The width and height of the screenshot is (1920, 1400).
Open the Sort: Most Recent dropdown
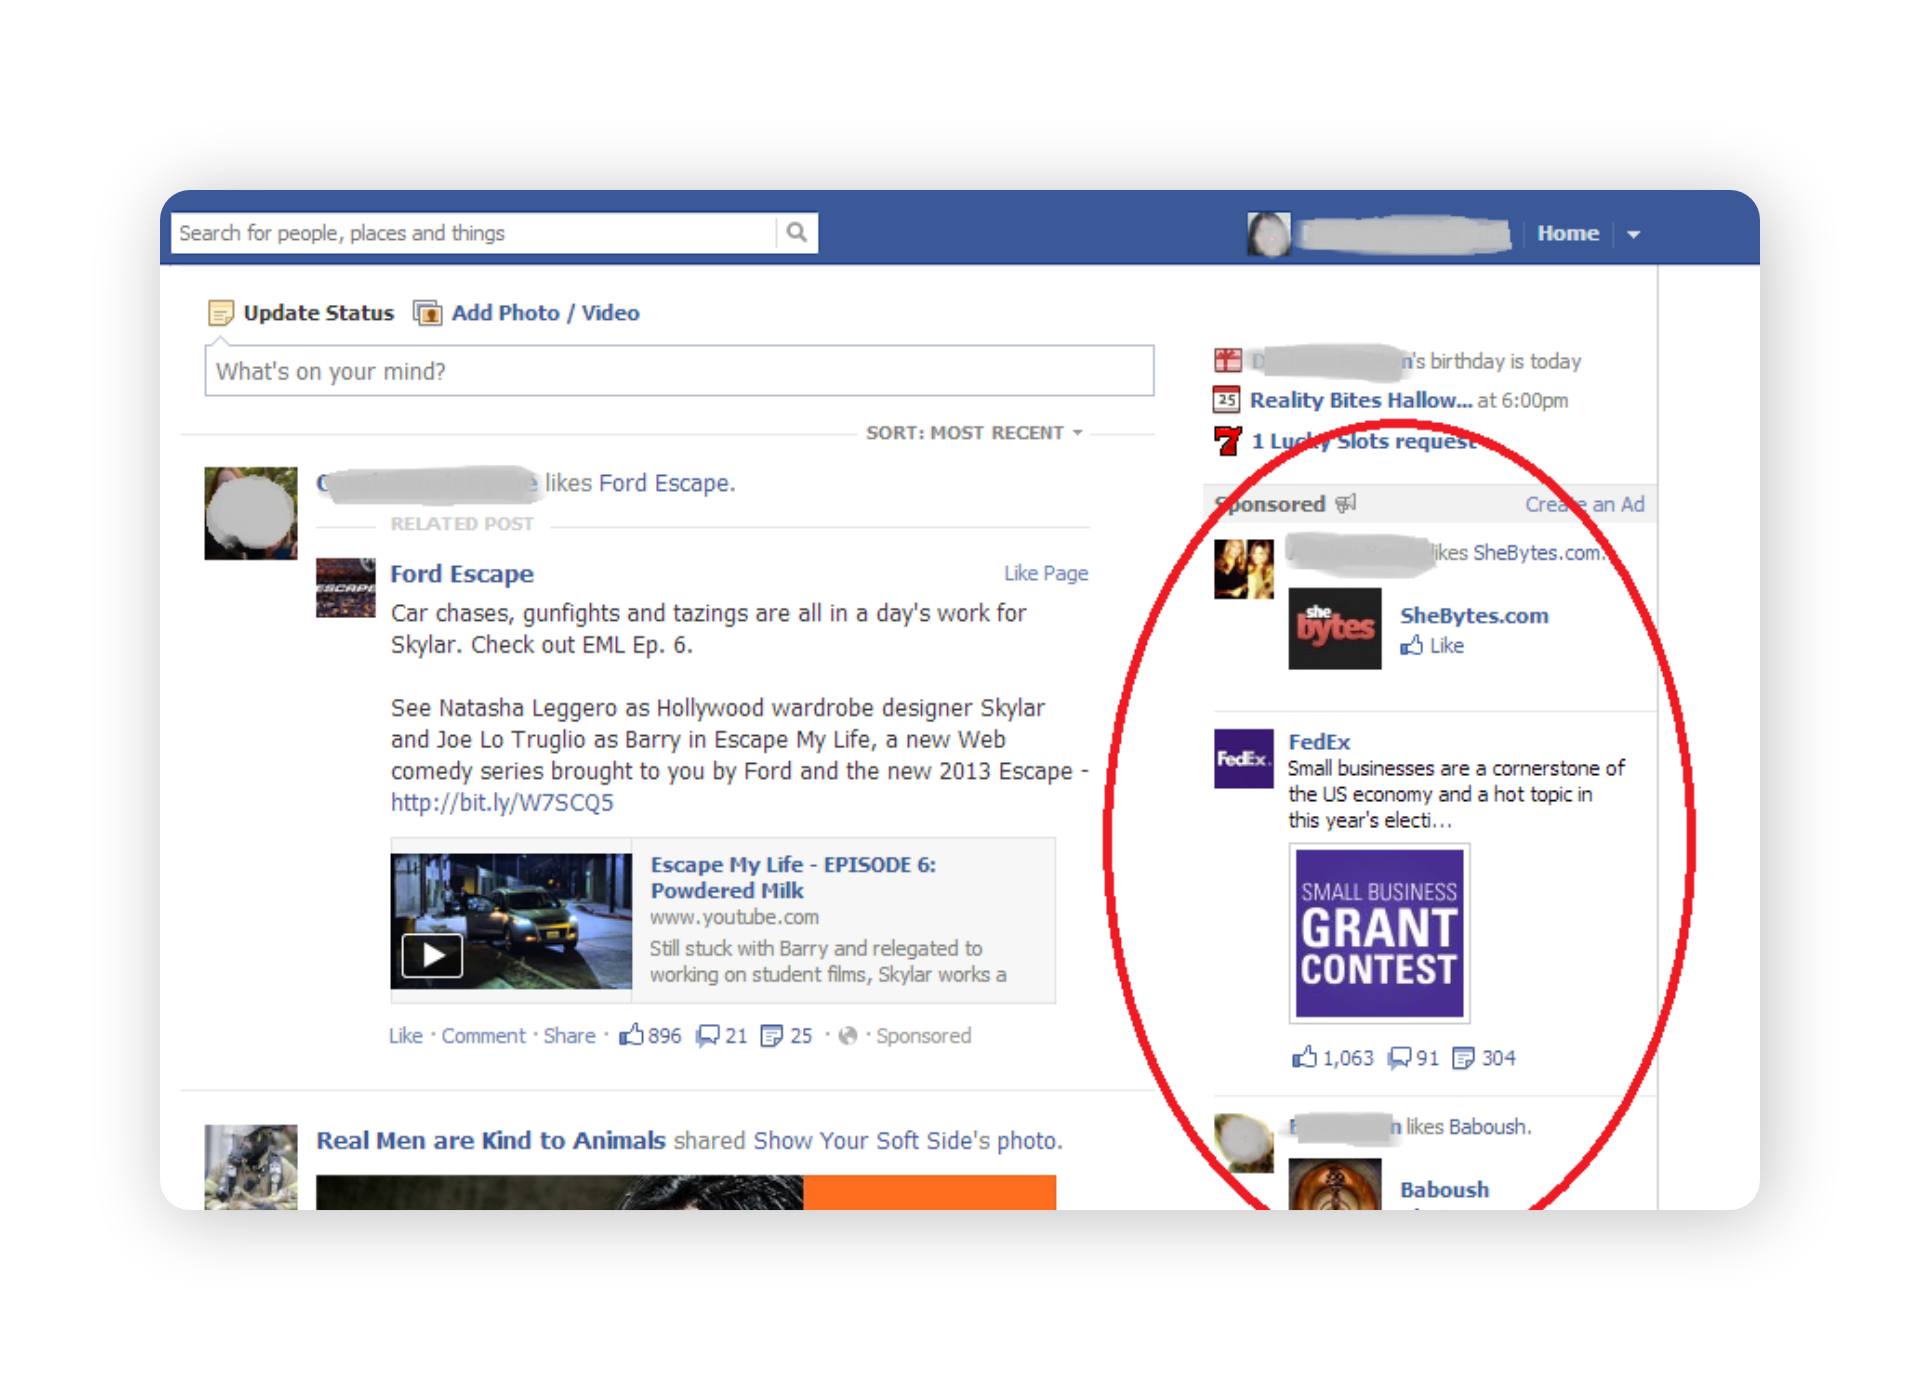pos(974,433)
